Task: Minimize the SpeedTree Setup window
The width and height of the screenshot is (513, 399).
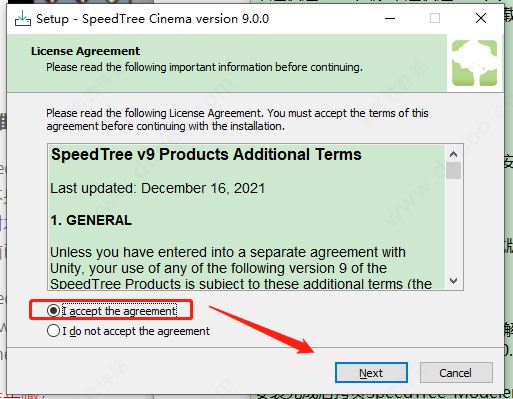Action: pos(390,18)
